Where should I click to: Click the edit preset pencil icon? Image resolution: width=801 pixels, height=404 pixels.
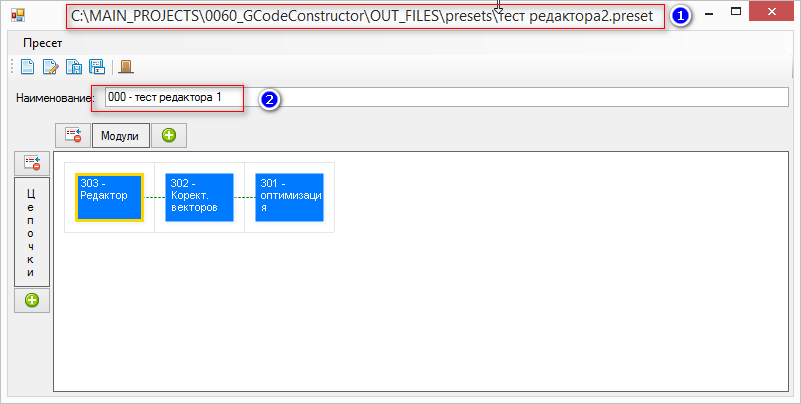pyautogui.click(x=50, y=67)
